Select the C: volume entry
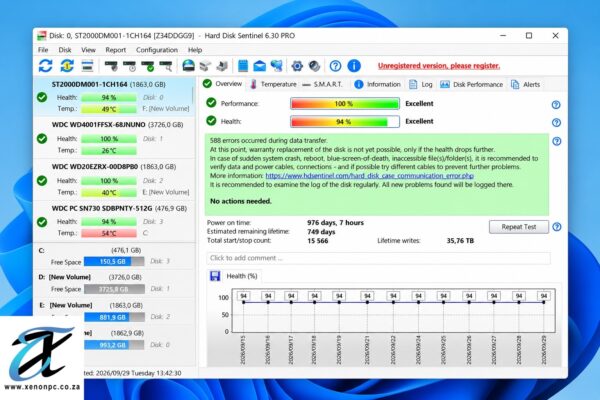 114,256
